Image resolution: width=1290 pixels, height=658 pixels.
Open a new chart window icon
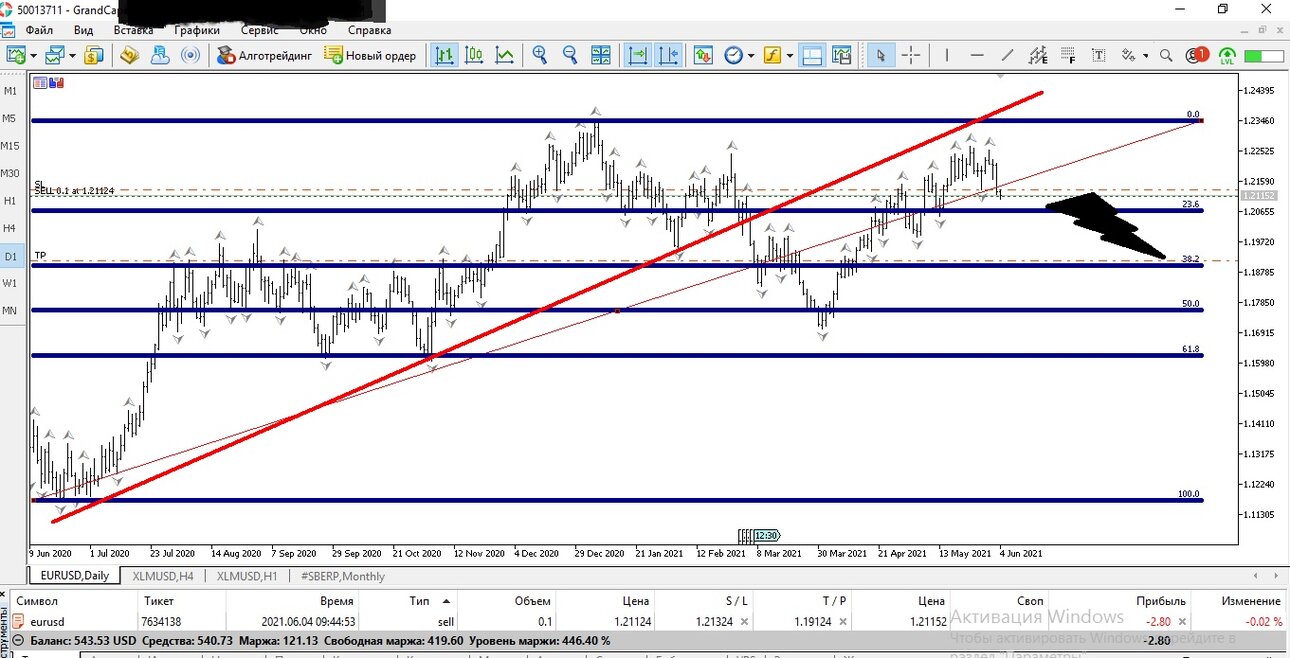click(15, 55)
